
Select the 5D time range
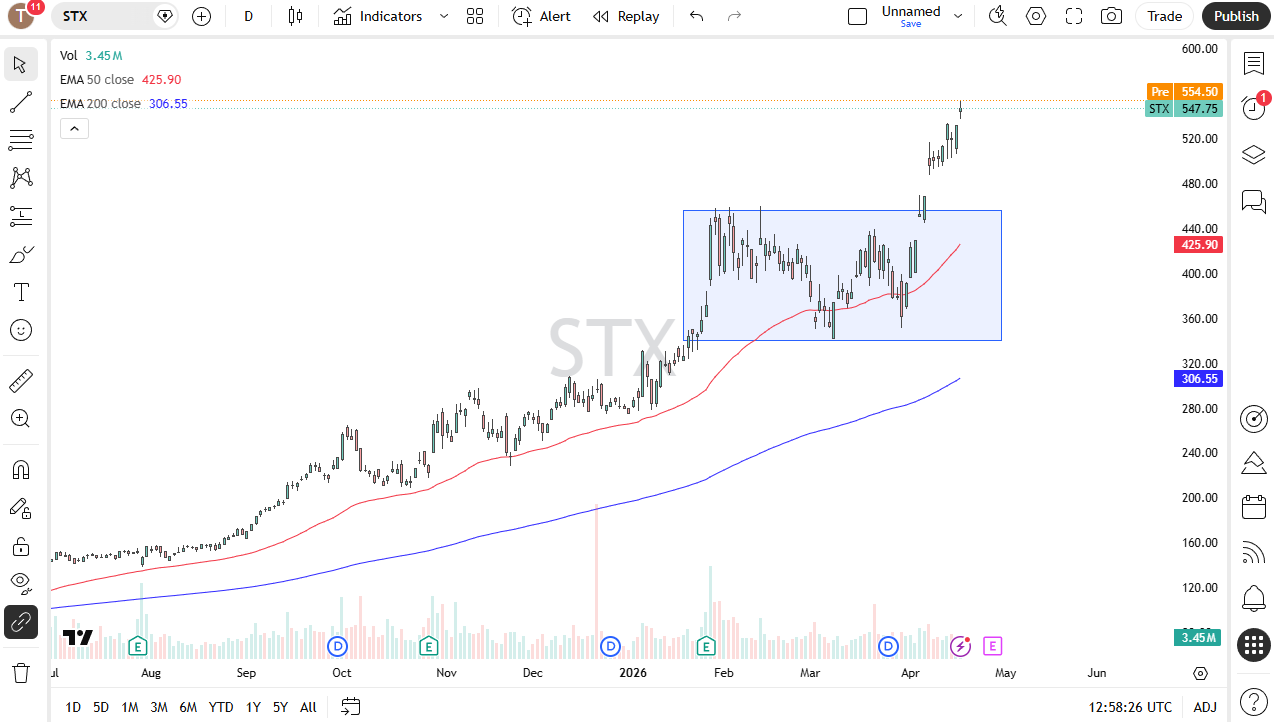tap(101, 707)
